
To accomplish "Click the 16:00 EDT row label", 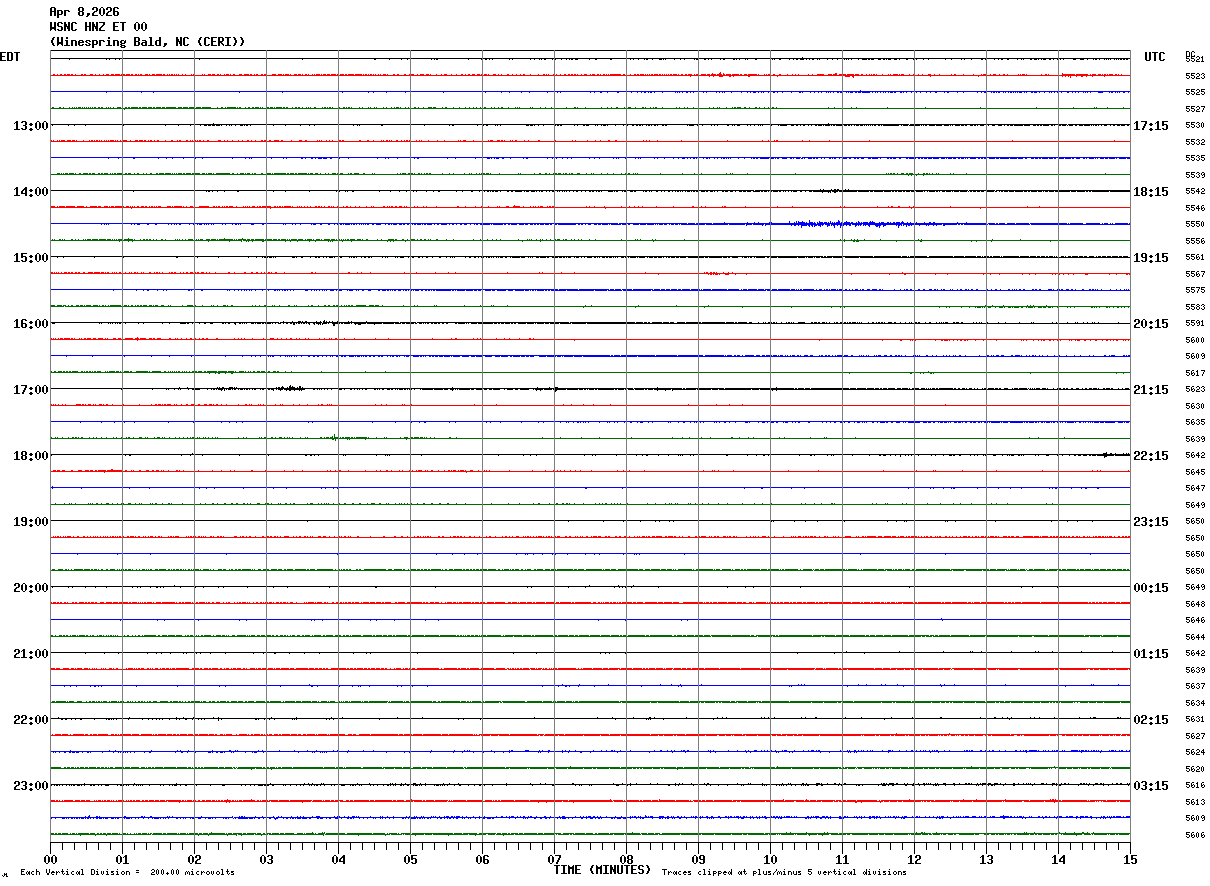I will point(30,323).
